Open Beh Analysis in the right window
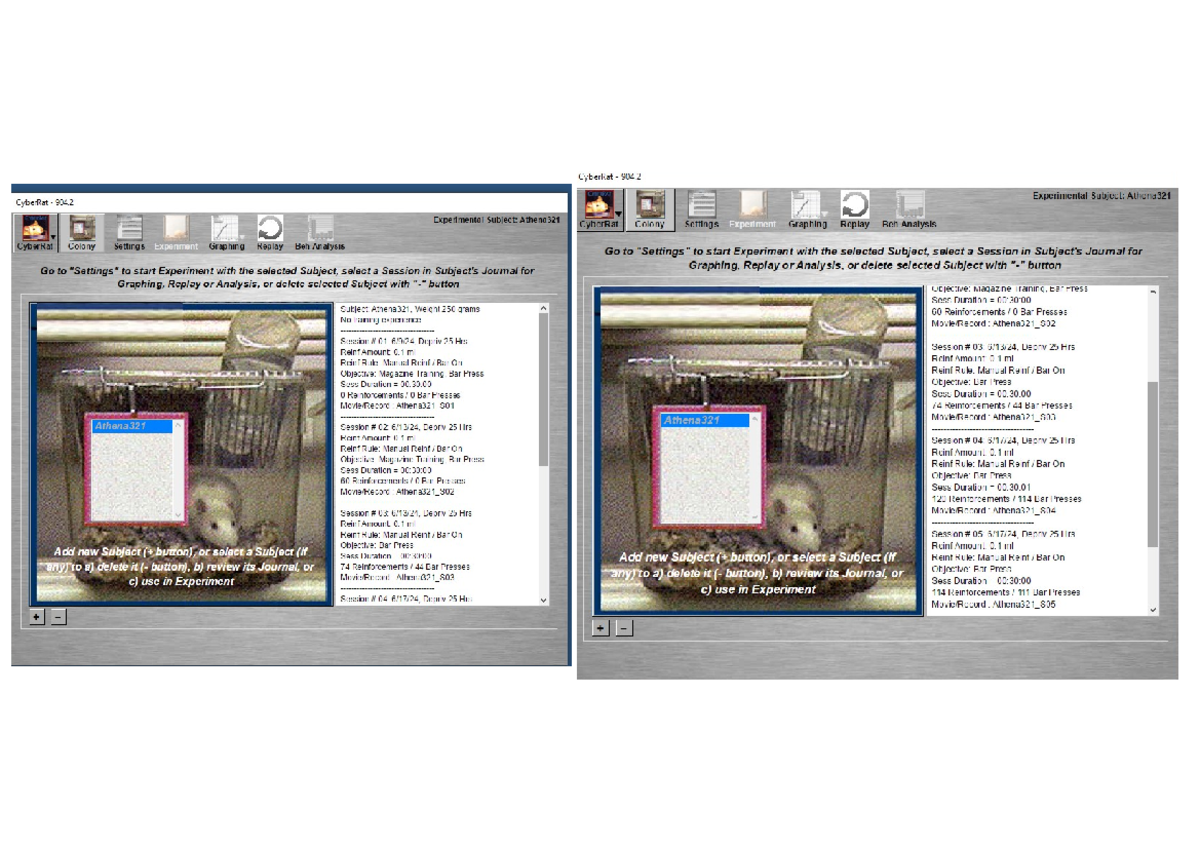Viewport: 1200px width, 849px height. coord(909,206)
